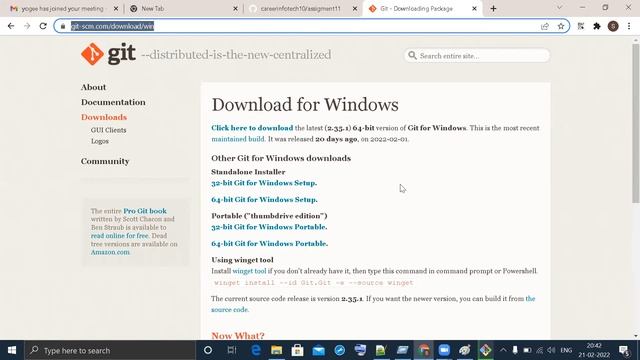Show hidden system tray icons
This screenshot has height=360, width=640.
click(x=503, y=350)
